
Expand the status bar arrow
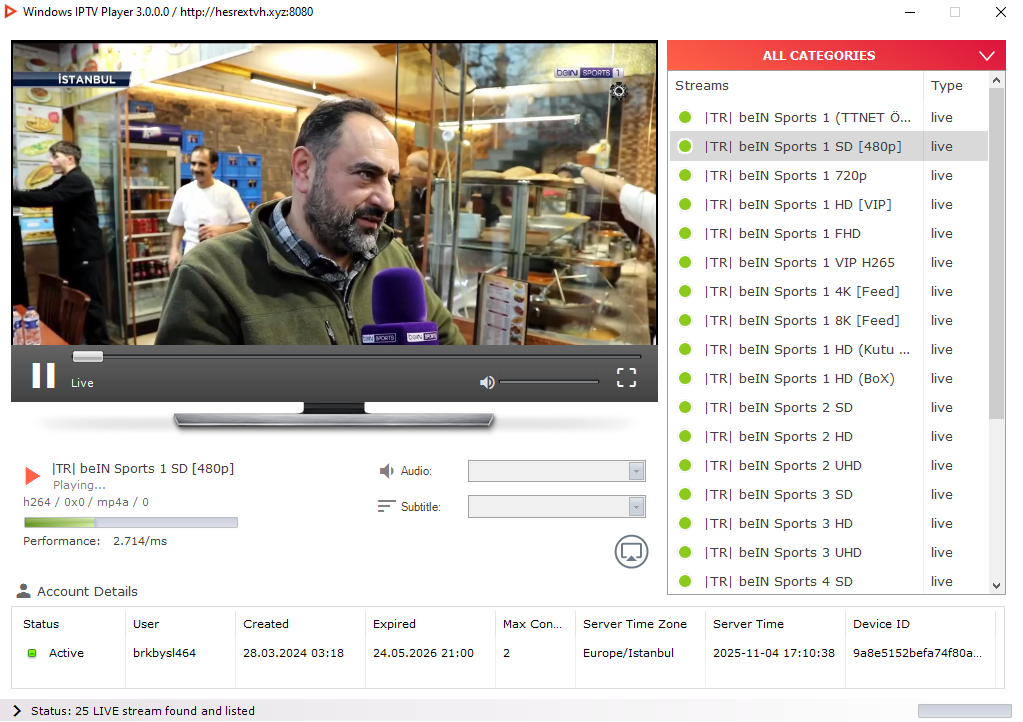(x=17, y=711)
